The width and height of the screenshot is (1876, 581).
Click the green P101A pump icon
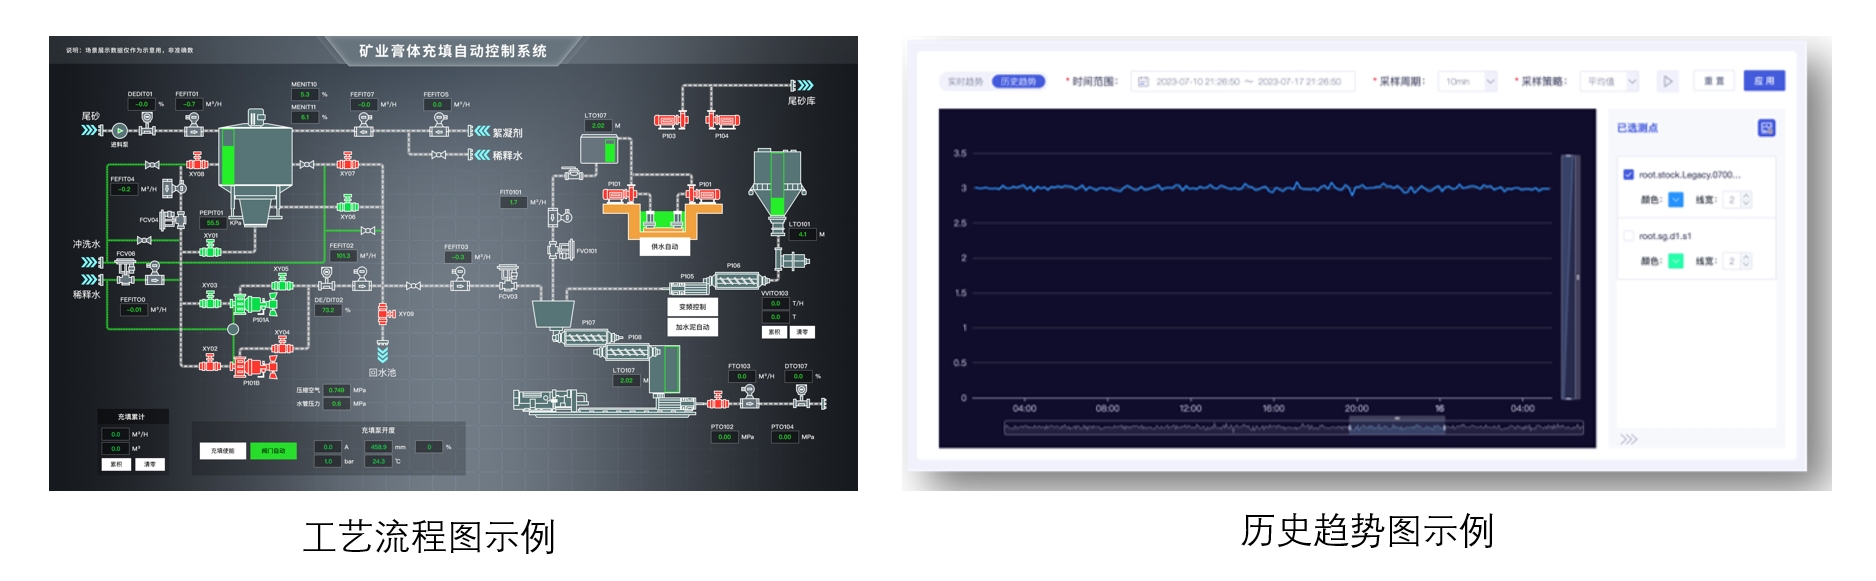tap(253, 304)
